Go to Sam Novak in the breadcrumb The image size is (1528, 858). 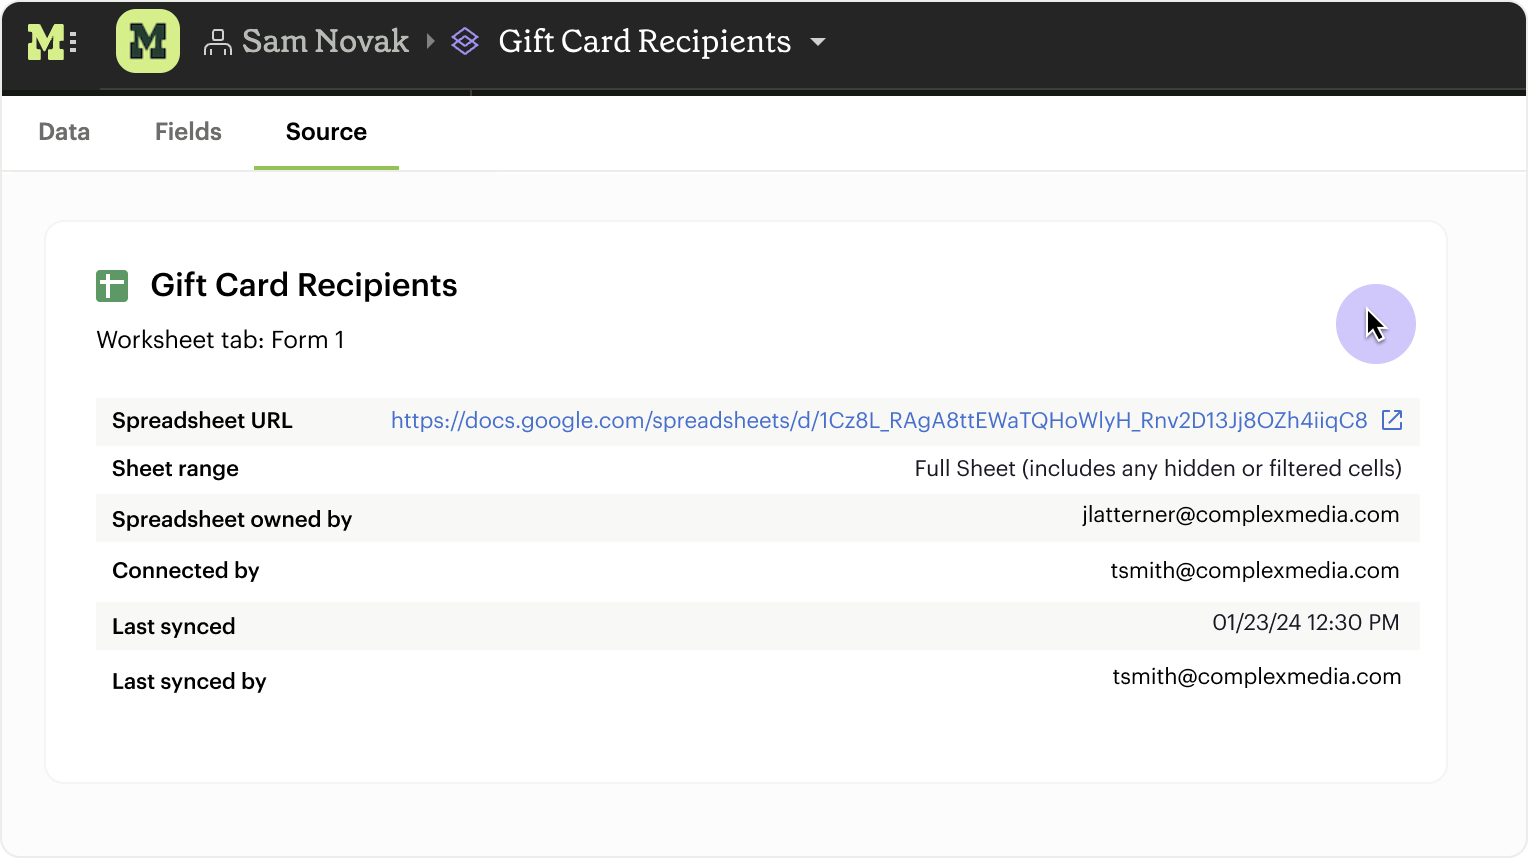click(x=325, y=42)
